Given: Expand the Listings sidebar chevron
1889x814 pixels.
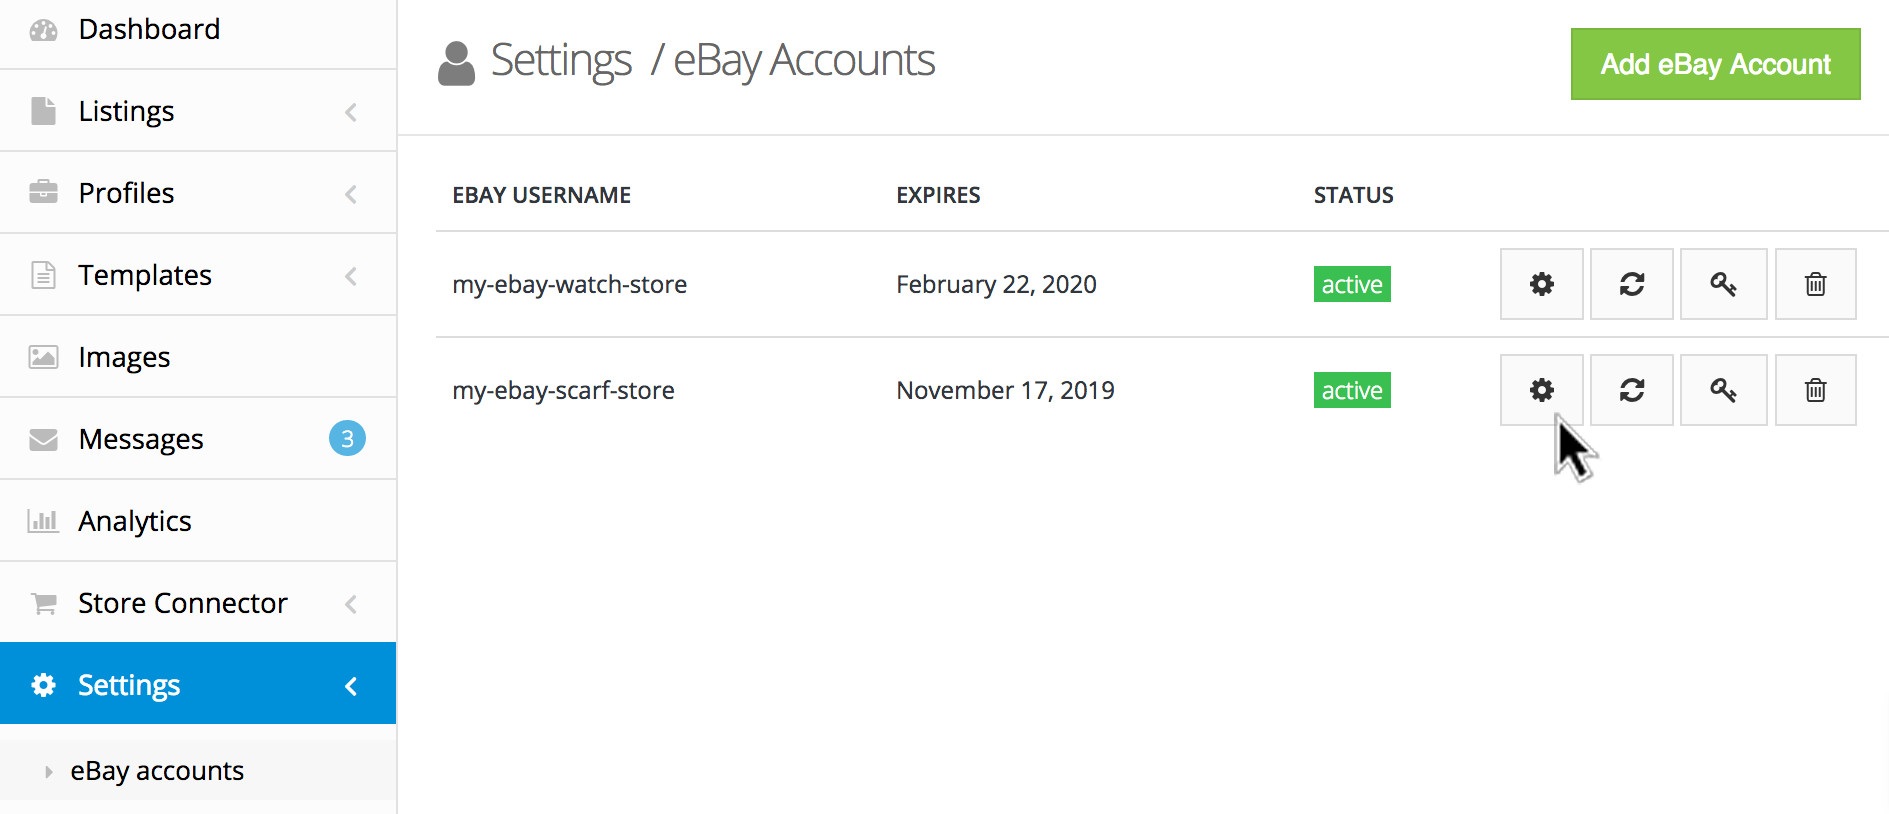Looking at the screenshot, I should pyautogui.click(x=351, y=112).
